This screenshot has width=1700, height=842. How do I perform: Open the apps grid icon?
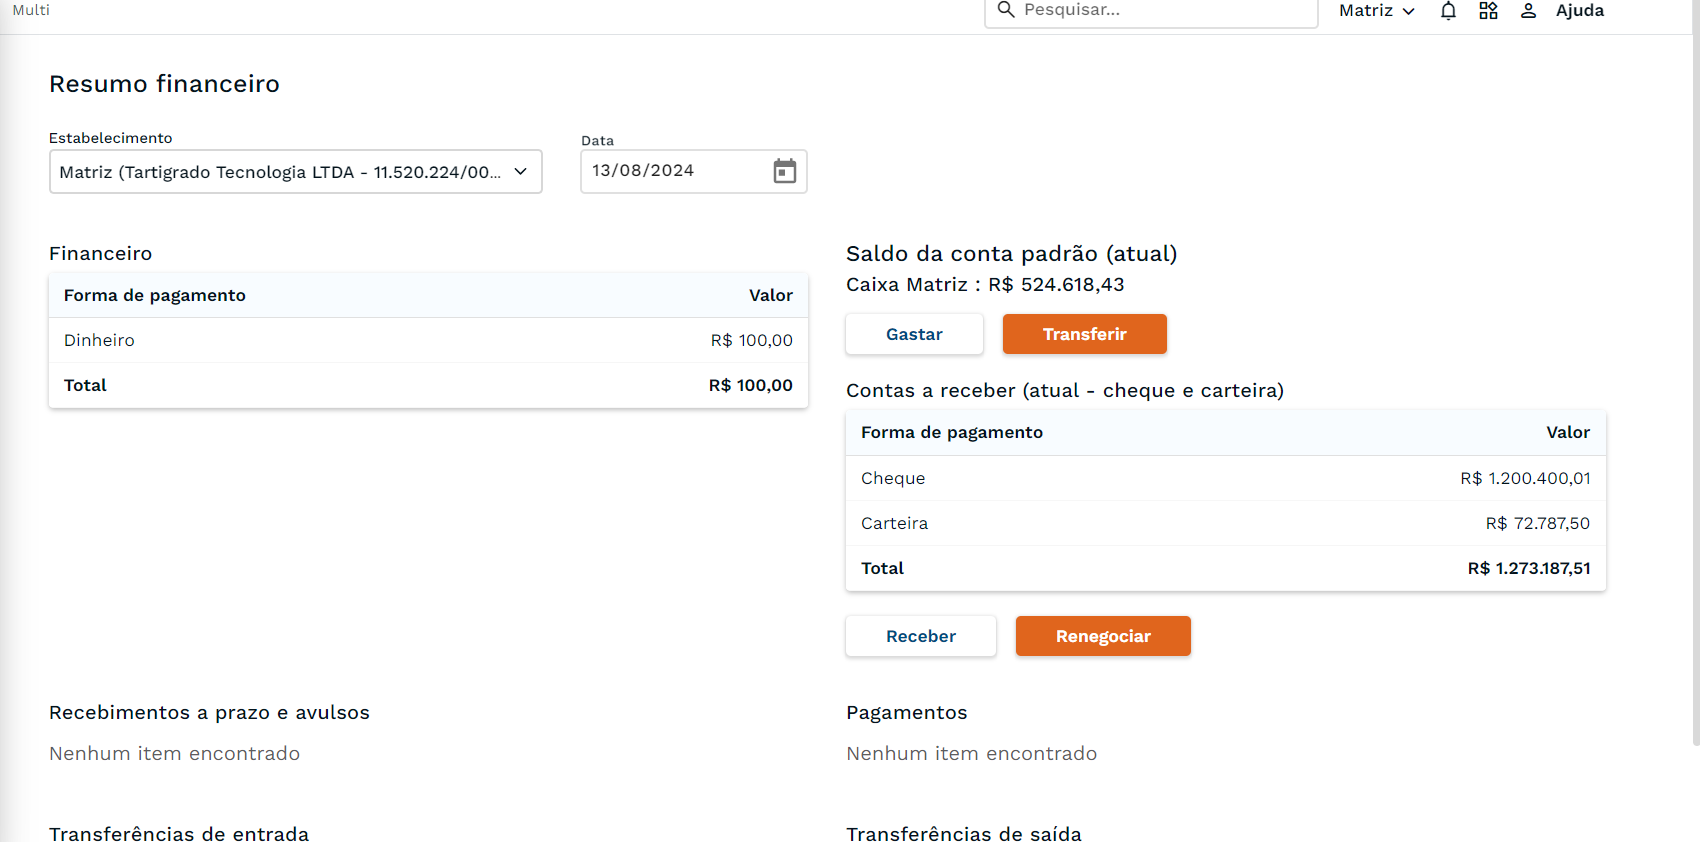[1488, 11]
